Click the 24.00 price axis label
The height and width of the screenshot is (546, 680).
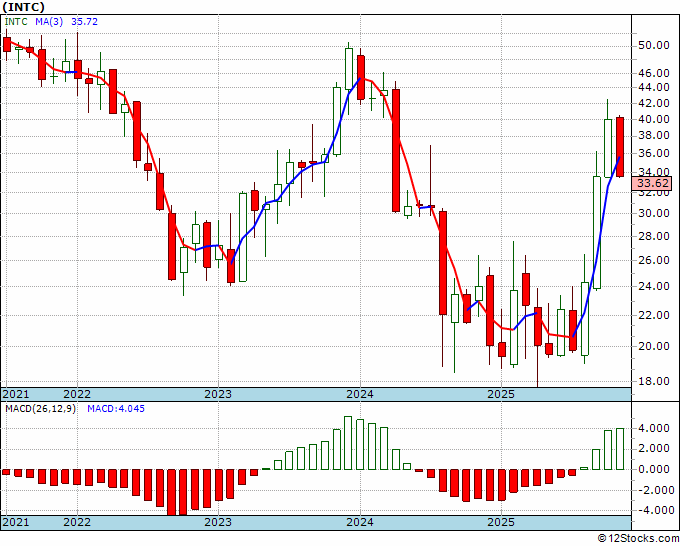click(x=654, y=286)
